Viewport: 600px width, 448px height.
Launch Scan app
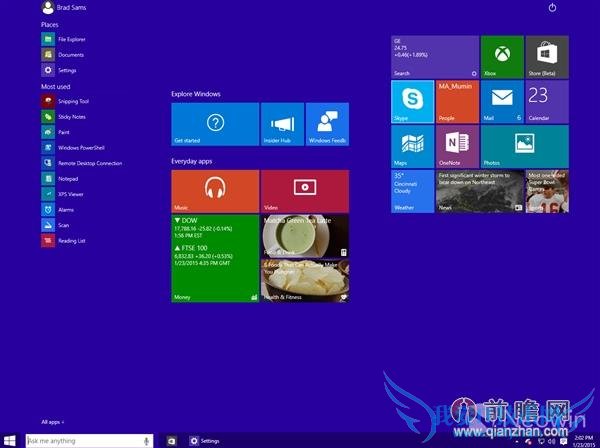pyautogui.click(x=55, y=225)
